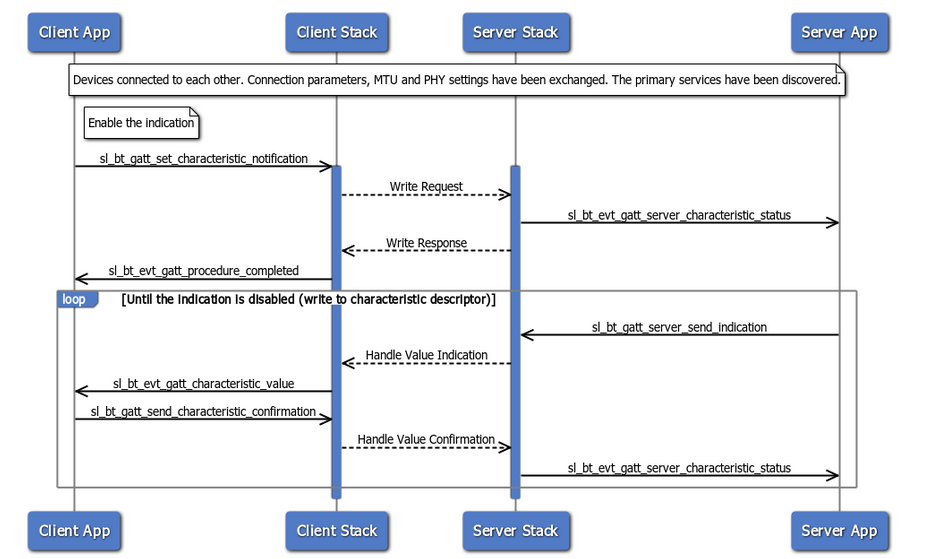This screenshot has width=931, height=559.
Task: Click the 'Write Response' message label
Action: [x=426, y=242]
